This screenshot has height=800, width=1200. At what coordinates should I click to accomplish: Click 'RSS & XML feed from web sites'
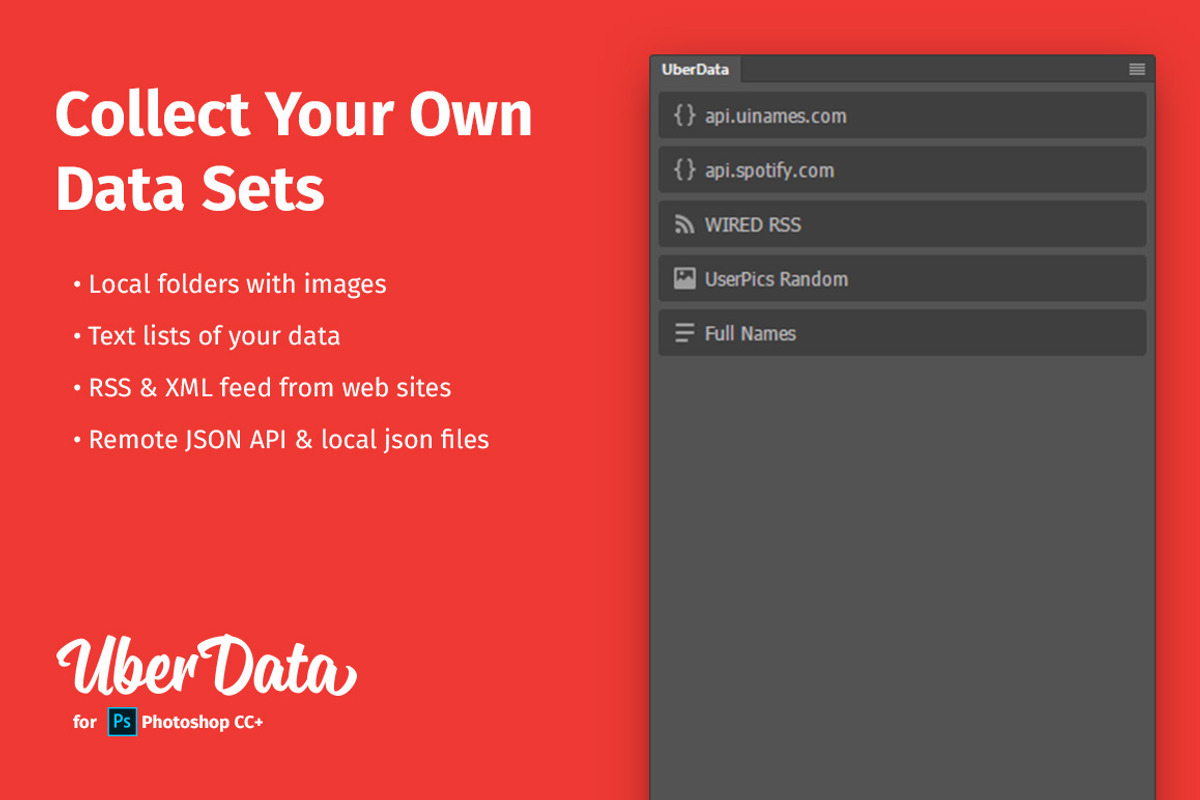(x=270, y=387)
